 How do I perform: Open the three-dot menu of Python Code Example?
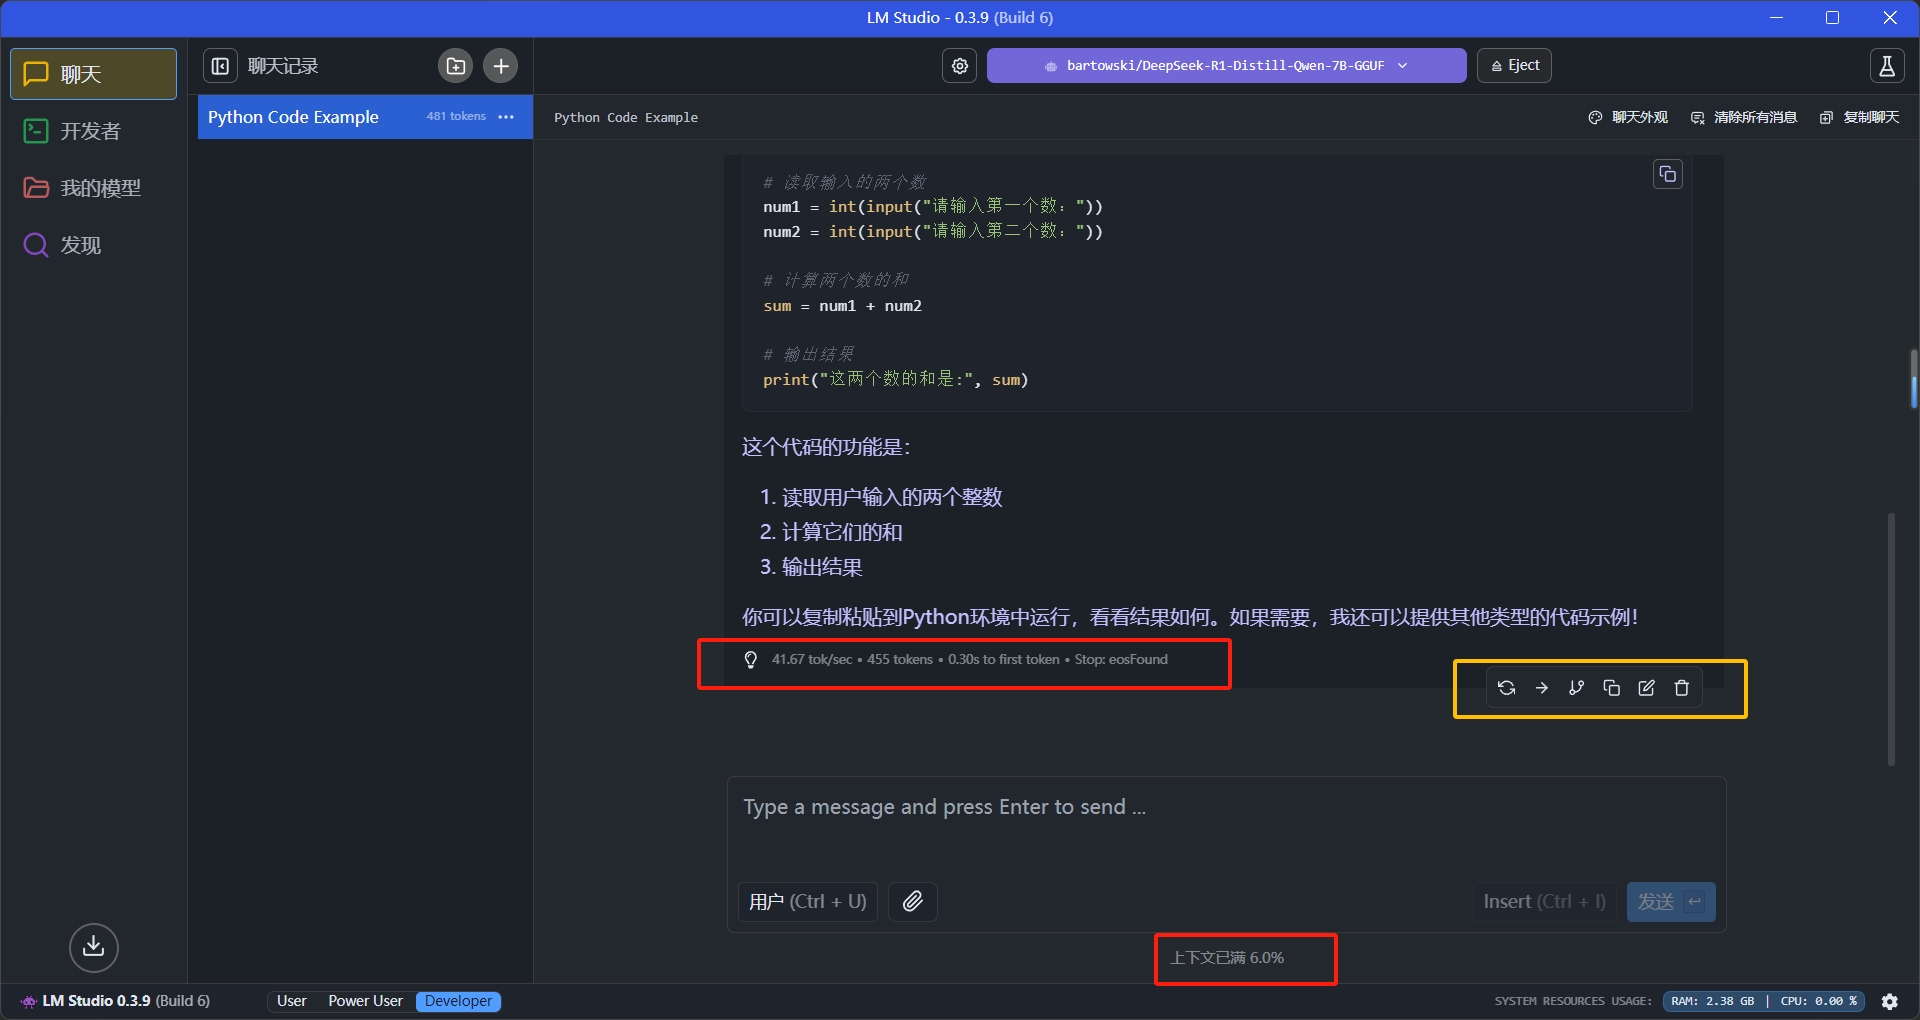coord(507,117)
